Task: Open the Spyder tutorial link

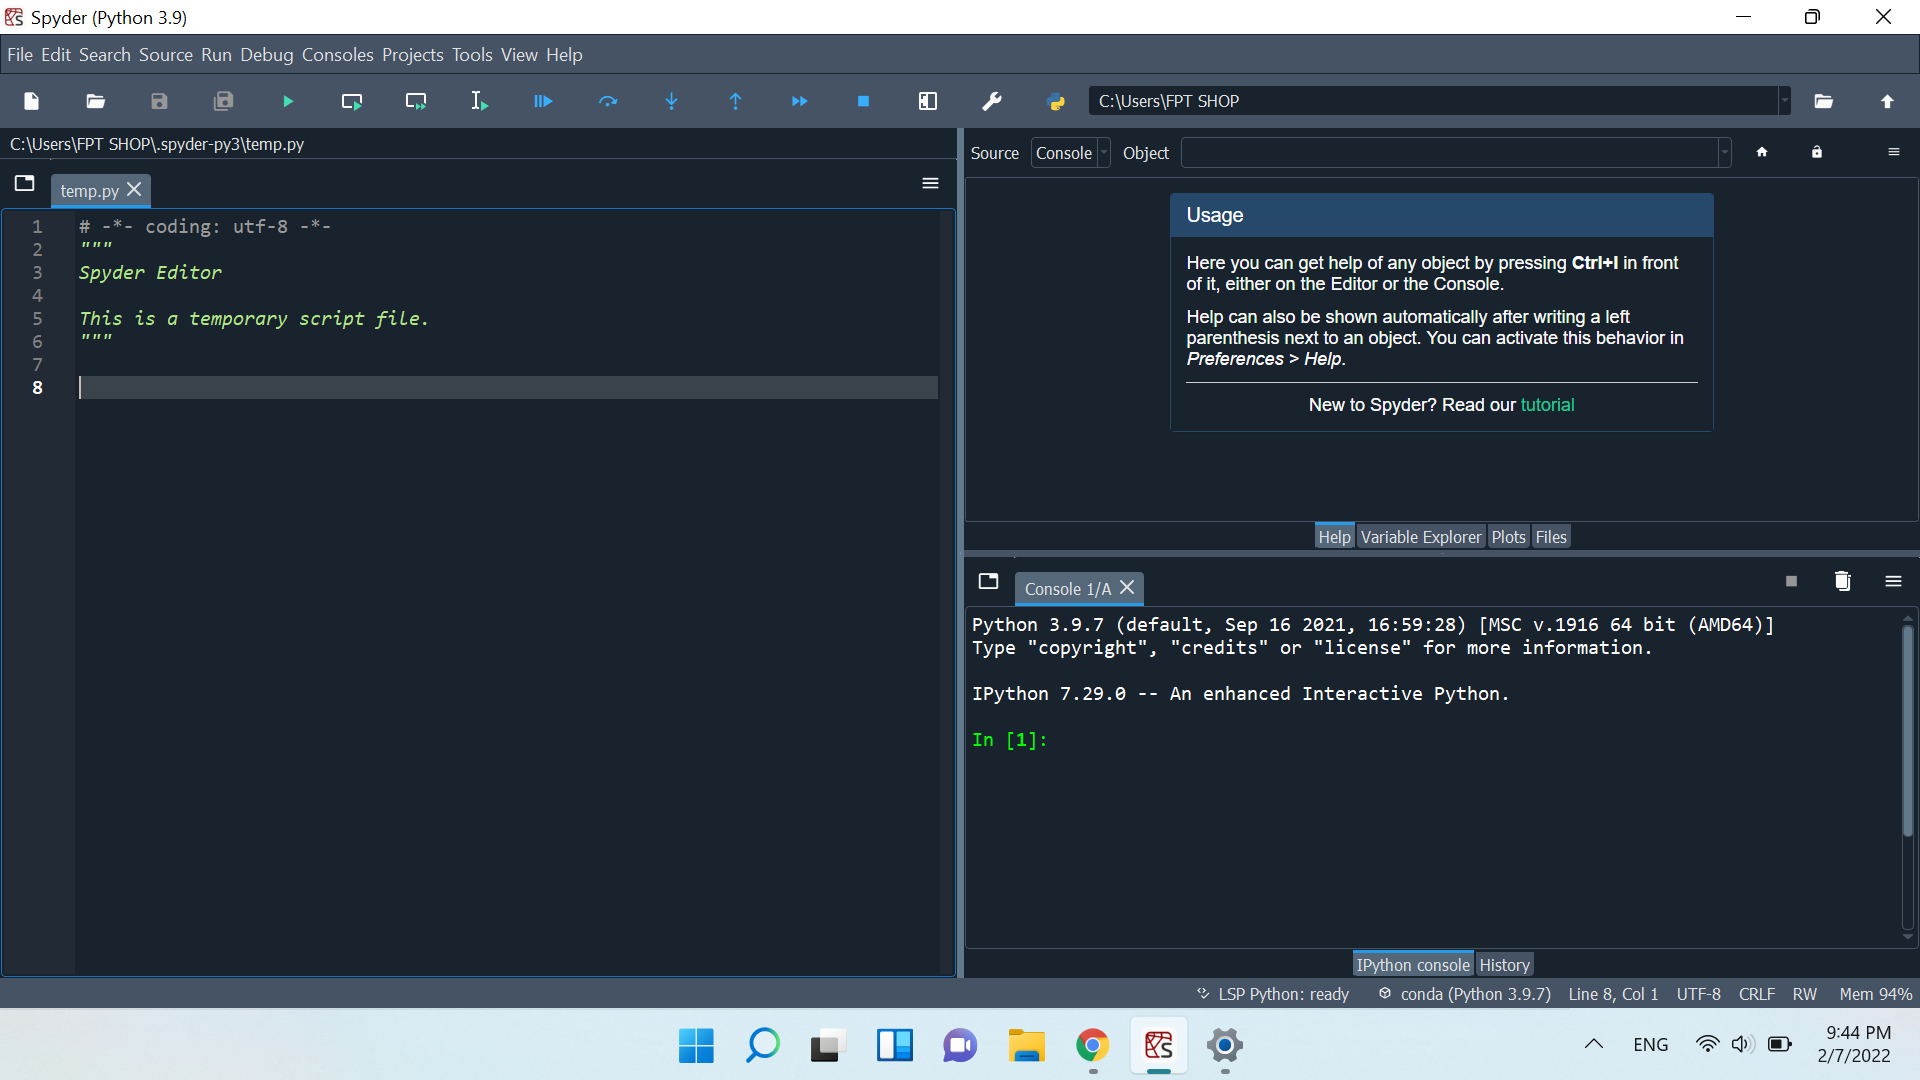Action: (x=1547, y=405)
